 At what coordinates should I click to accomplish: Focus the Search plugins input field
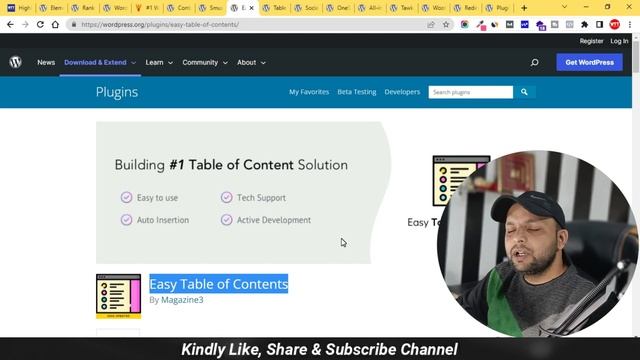(x=471, y=92)
